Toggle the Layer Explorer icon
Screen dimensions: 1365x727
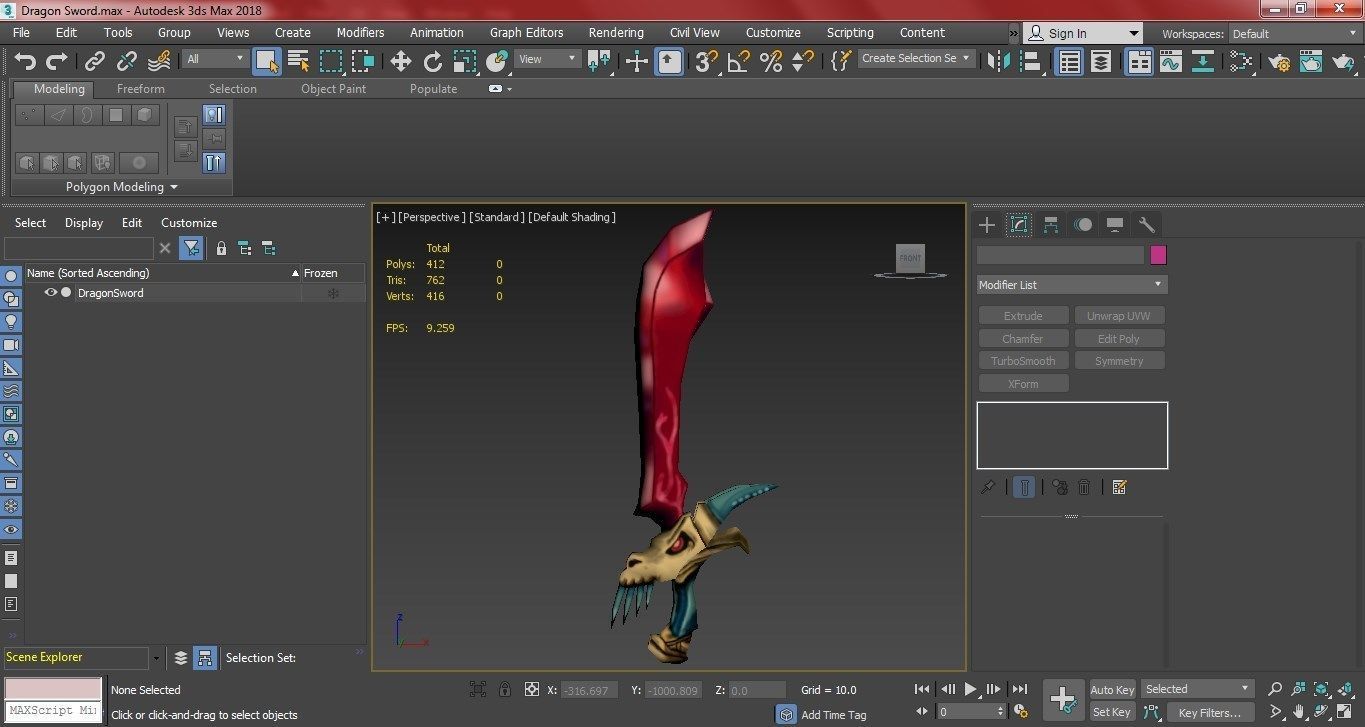(x=1101, y=61)
